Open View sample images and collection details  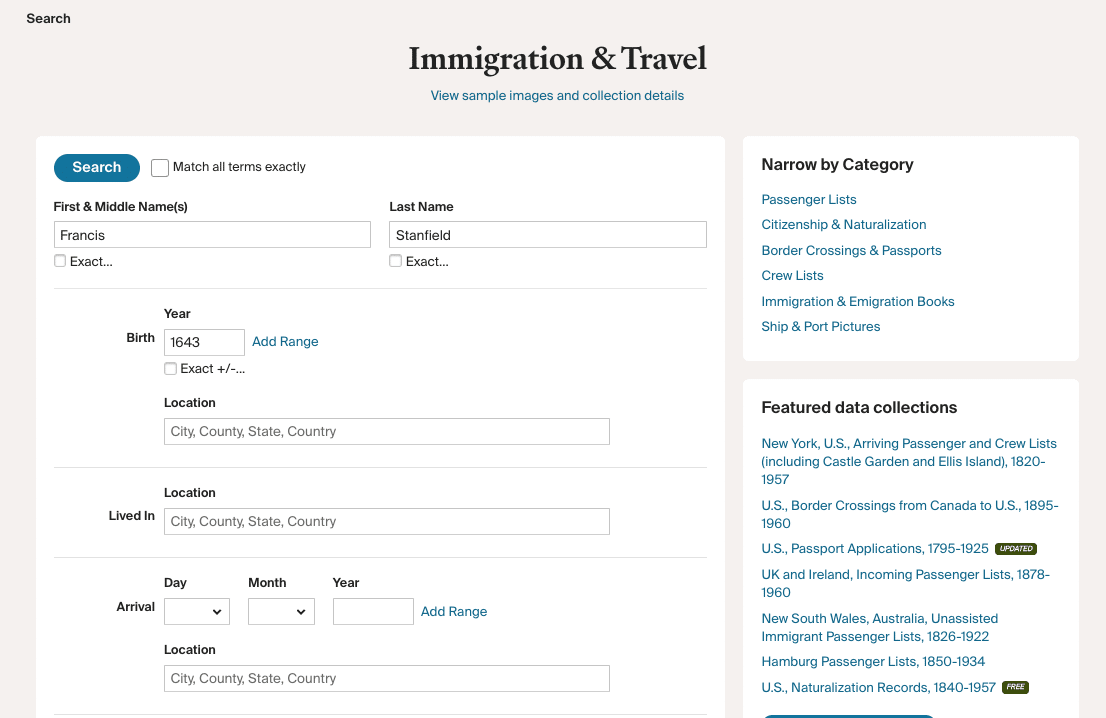(x=557, y=95)
